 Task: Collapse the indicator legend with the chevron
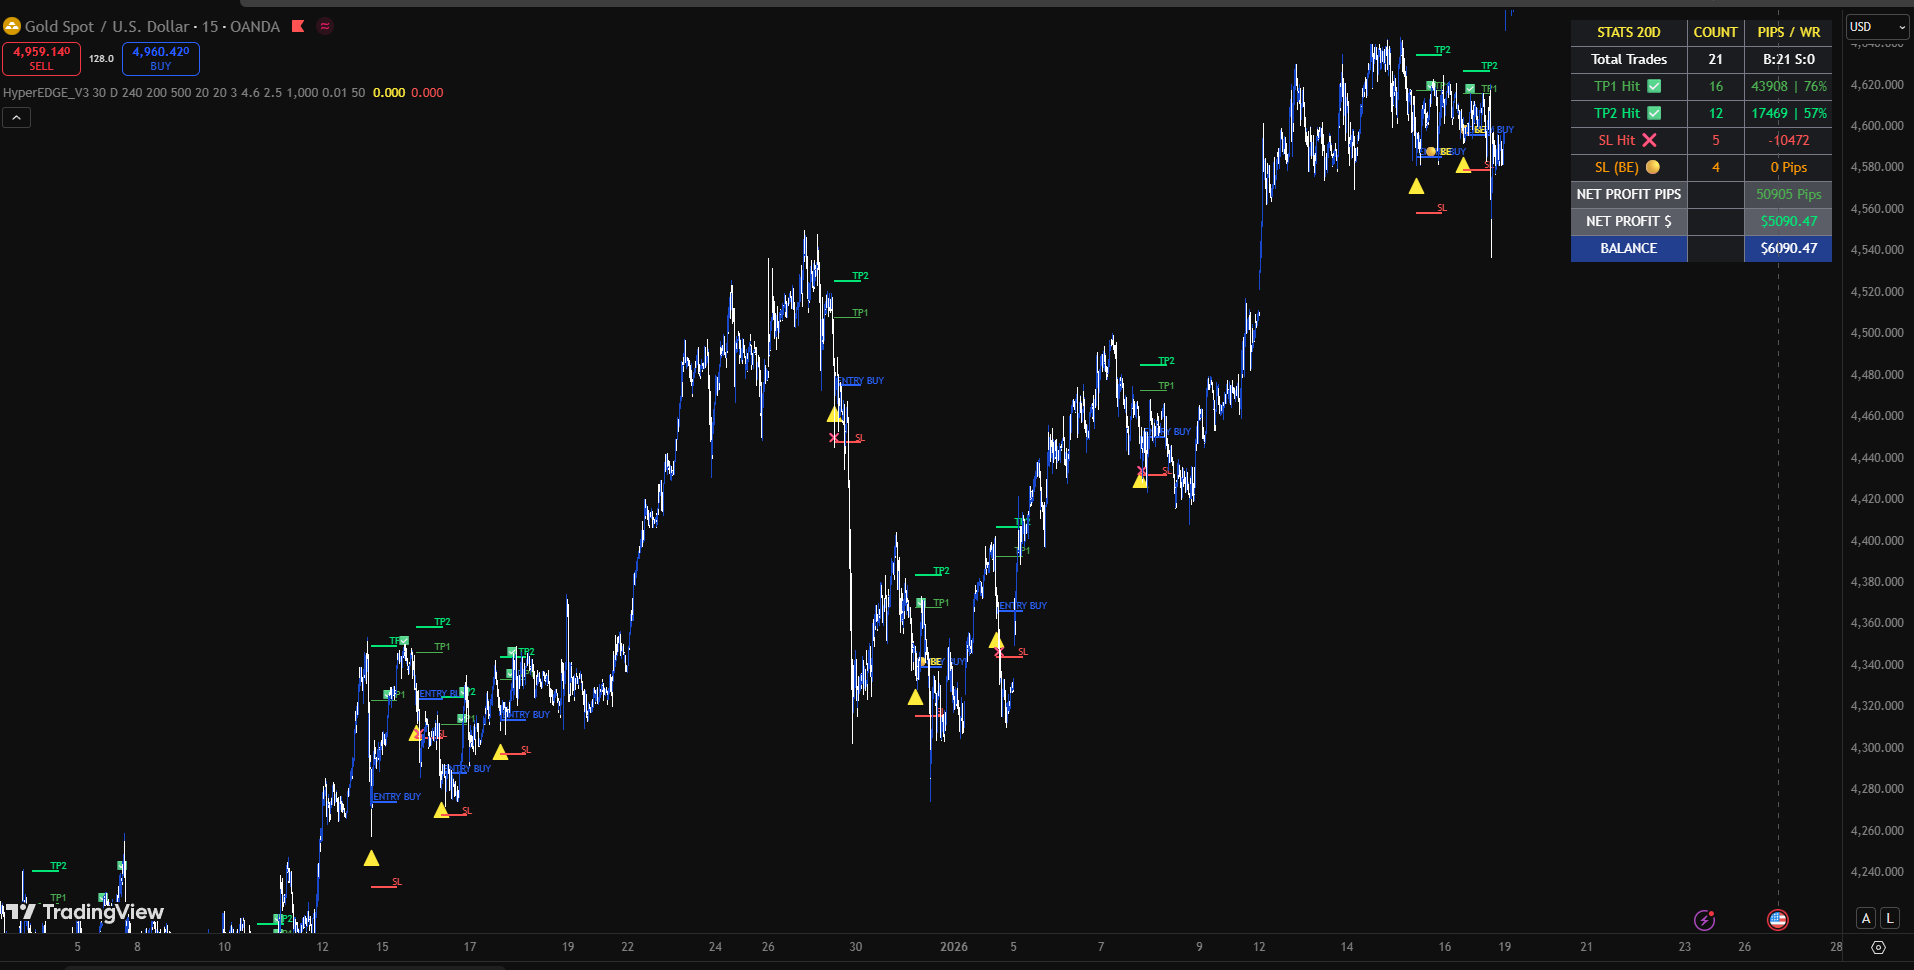click(x=16, y=118)
